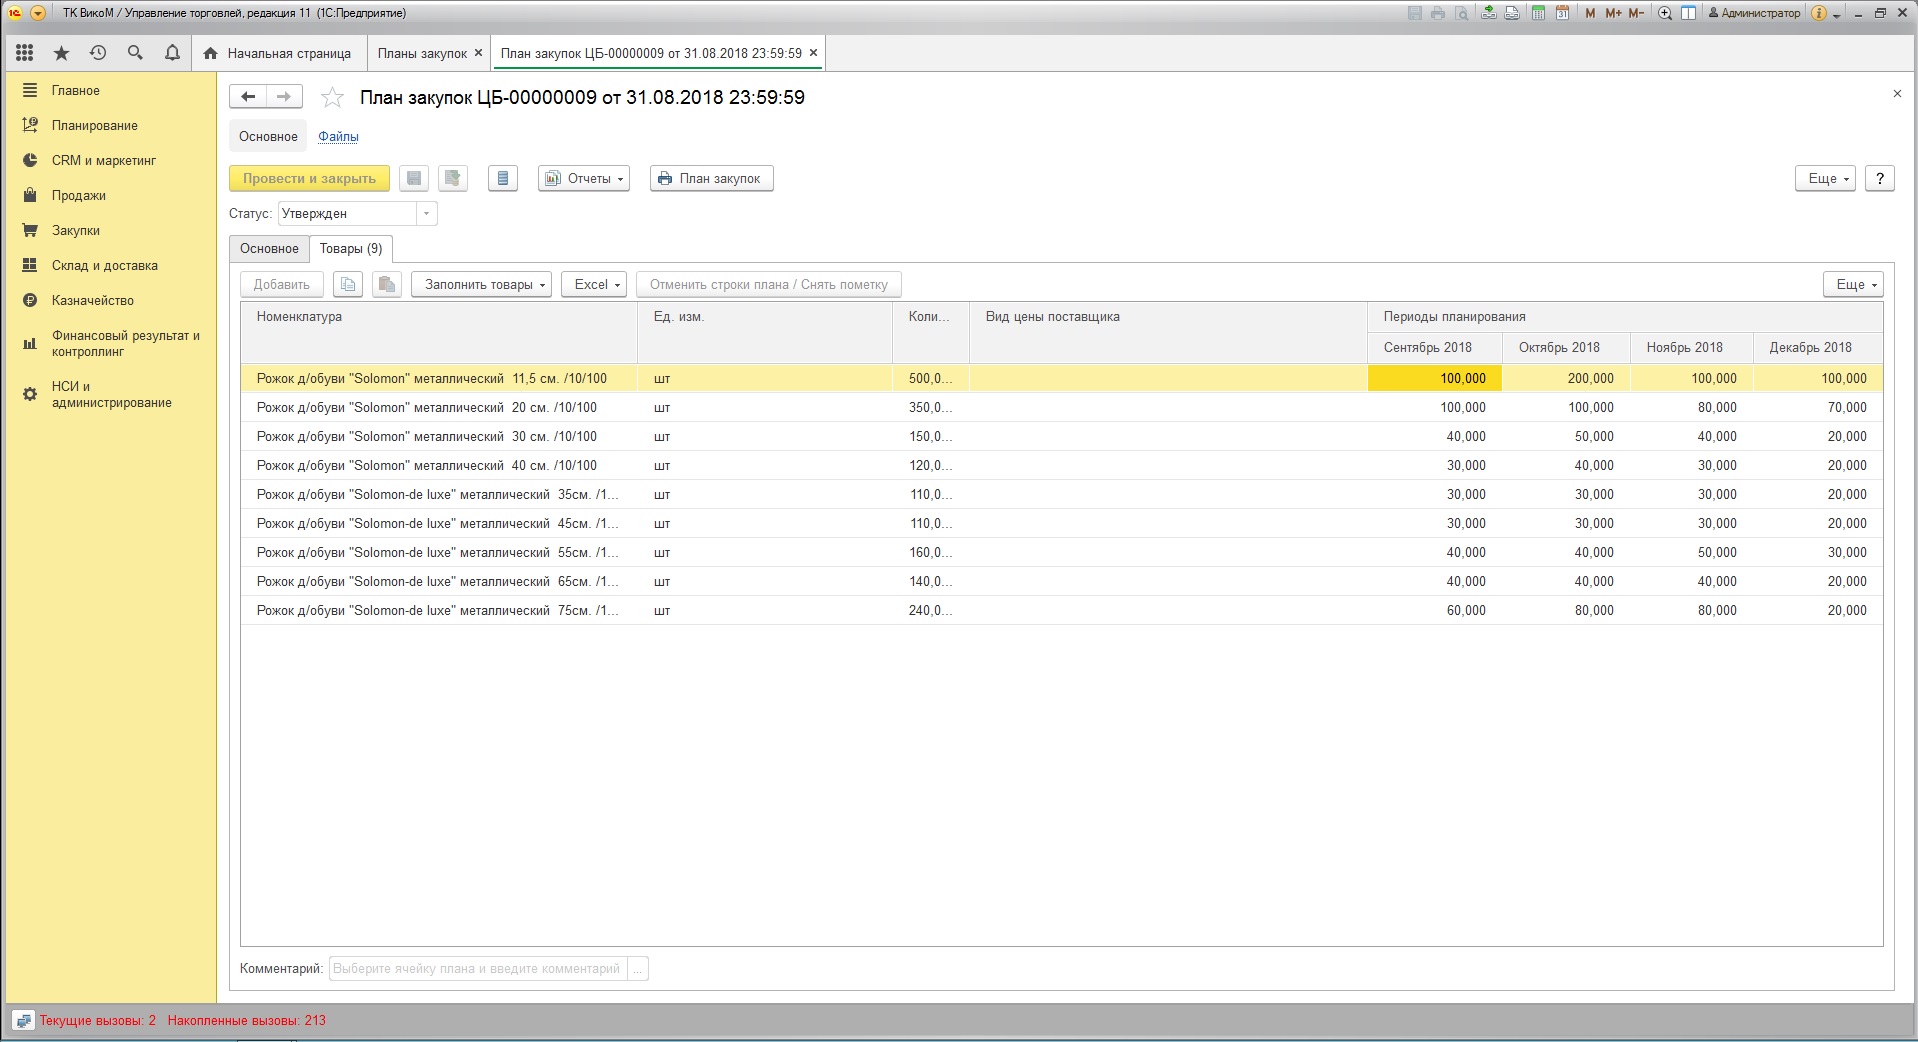Click the zoom scale magnifier icon

click(x=1665, y=13)
